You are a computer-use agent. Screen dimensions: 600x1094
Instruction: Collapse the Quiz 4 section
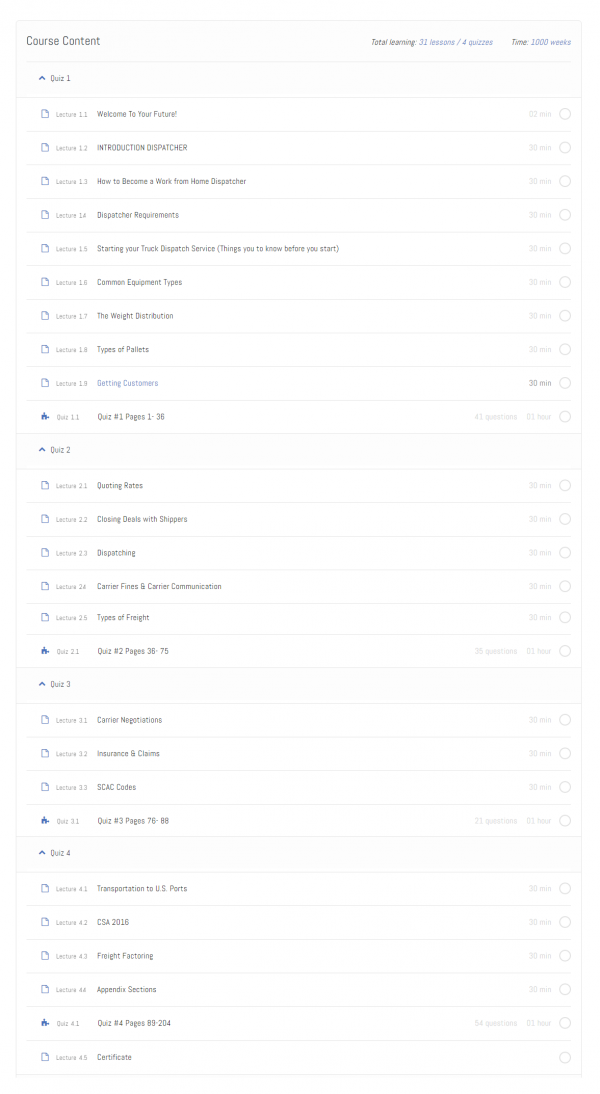click(x=42, y=853)
